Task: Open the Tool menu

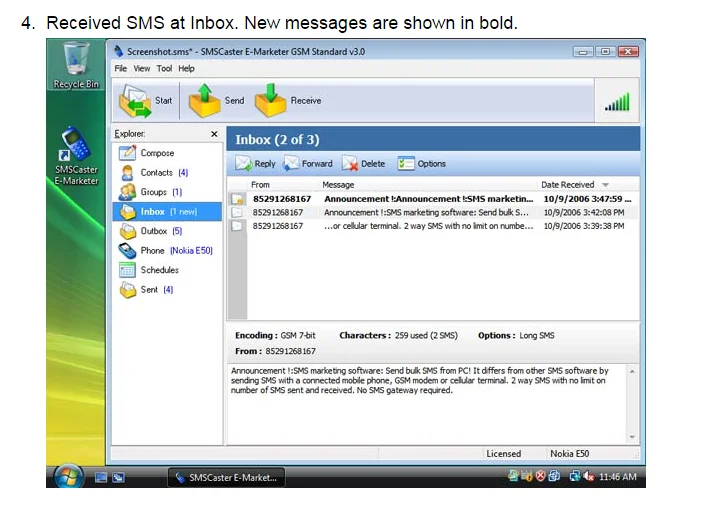Action: [164, 69]
